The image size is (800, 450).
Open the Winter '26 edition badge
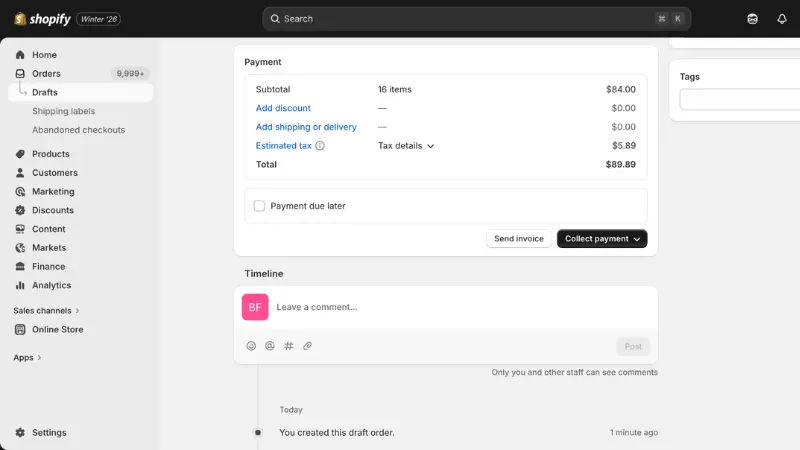point(98,19)
